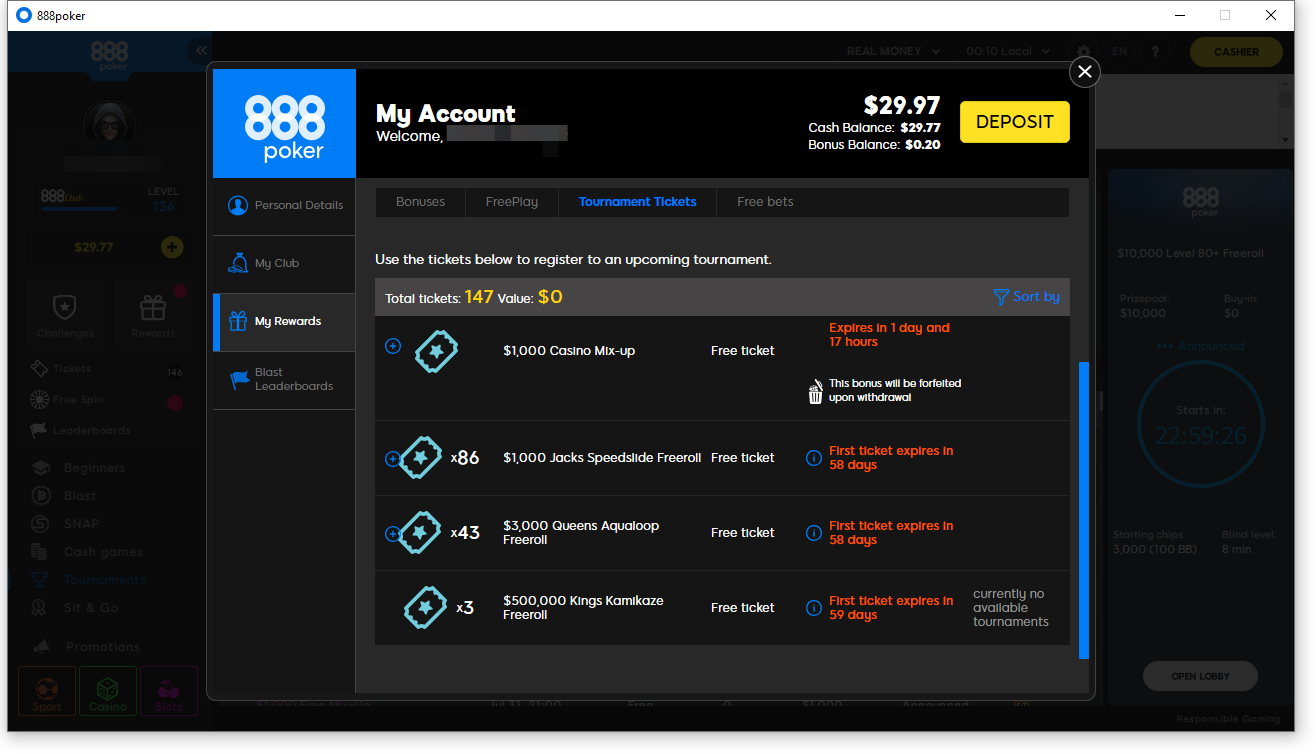The height and width of the screenshot is (754, 1316).
Task: Go to SNAP in lobby menu
Action: click(82, 524)
